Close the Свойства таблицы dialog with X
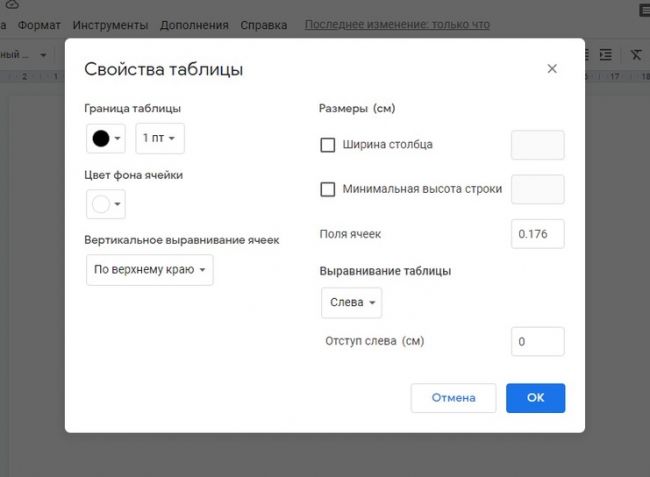The image size is (650, 477). click(552, 69)
